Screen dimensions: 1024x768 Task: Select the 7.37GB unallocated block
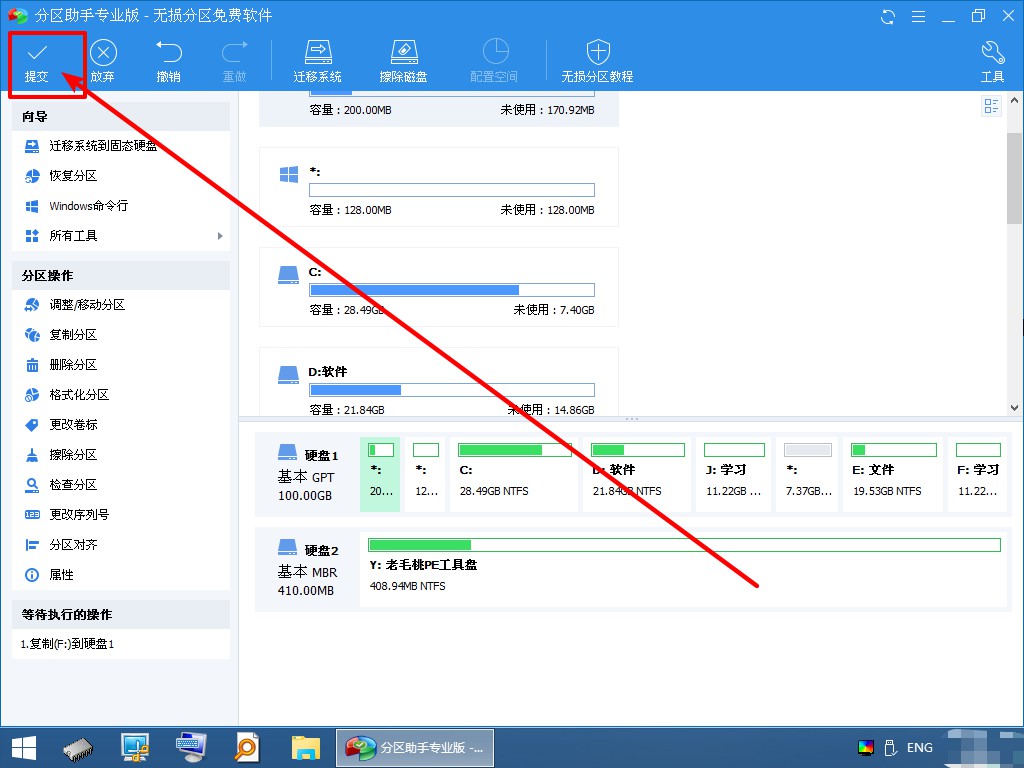(807, 475)
